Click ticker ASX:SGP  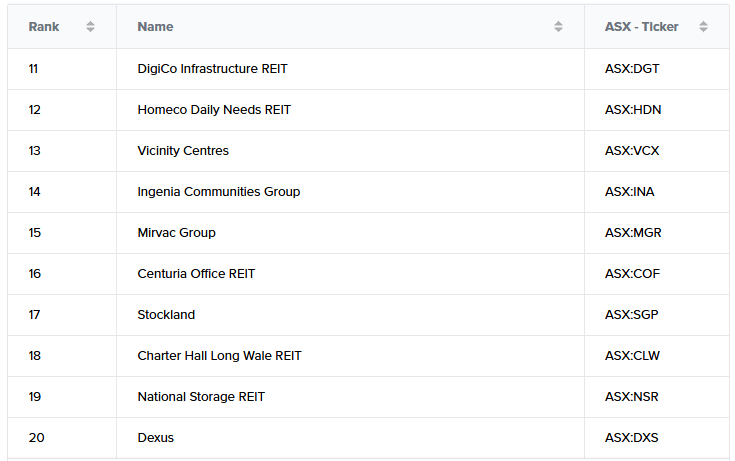coord(632,315)
